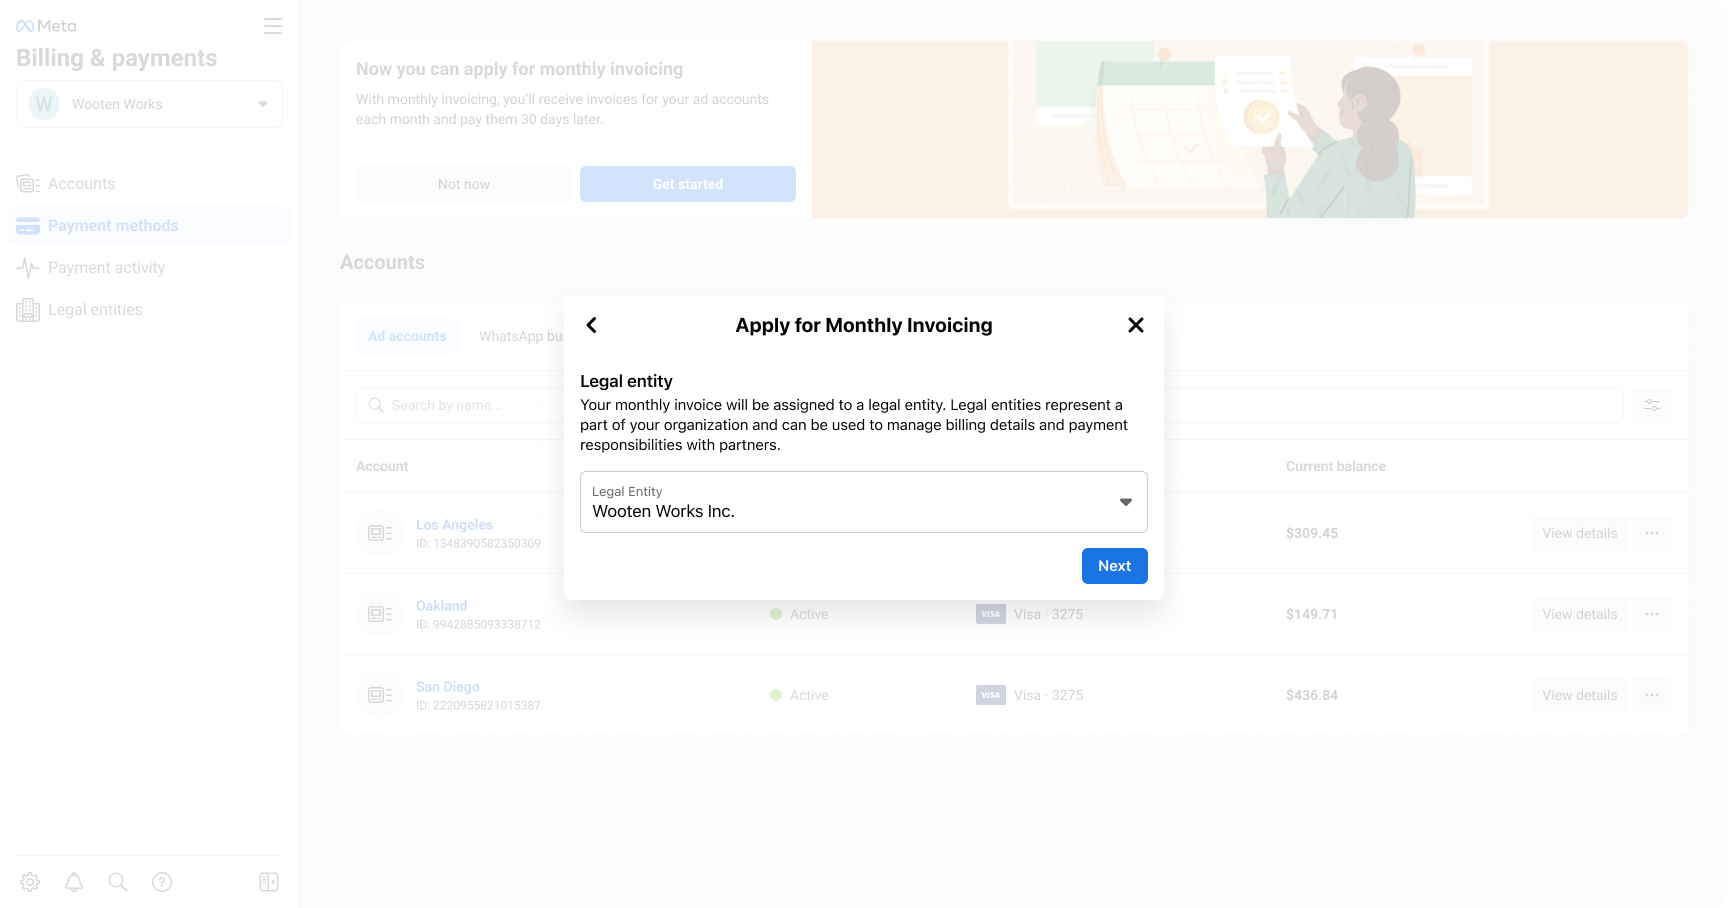Click the Payment activity pulse icon
The height and width of the screenshot is (908, 1728).
tap(28, 268)
